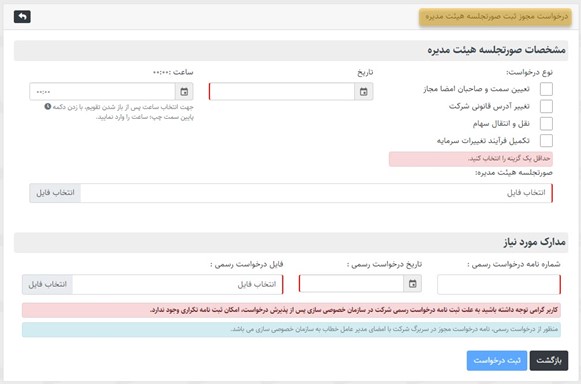Click the blue منظور از درخواست رسمی info note
Image resolution: width=581 pixels, height=384 pixels.
pyautogui.click(x=291, y=330)
